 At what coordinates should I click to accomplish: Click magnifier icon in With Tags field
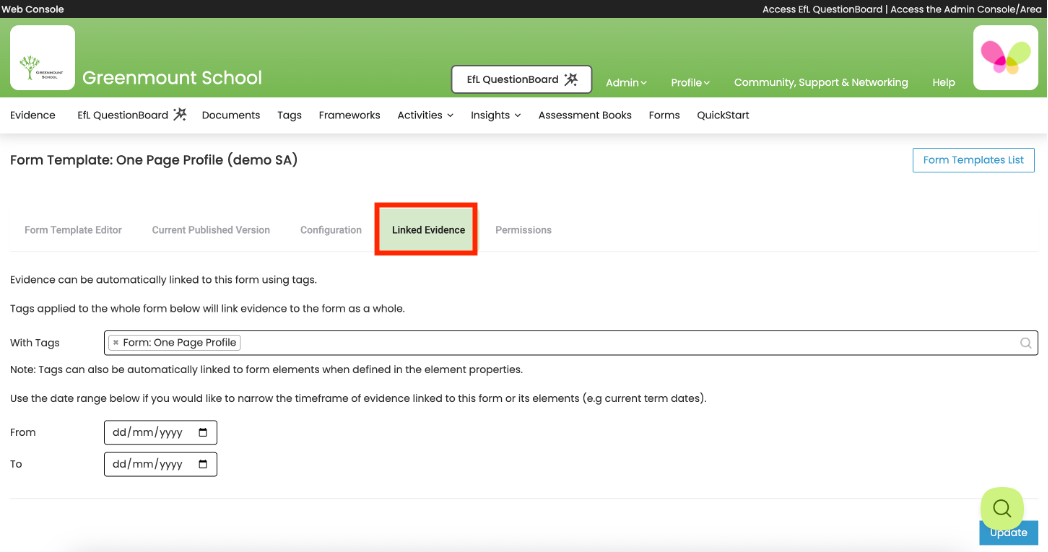(1025, 343)
